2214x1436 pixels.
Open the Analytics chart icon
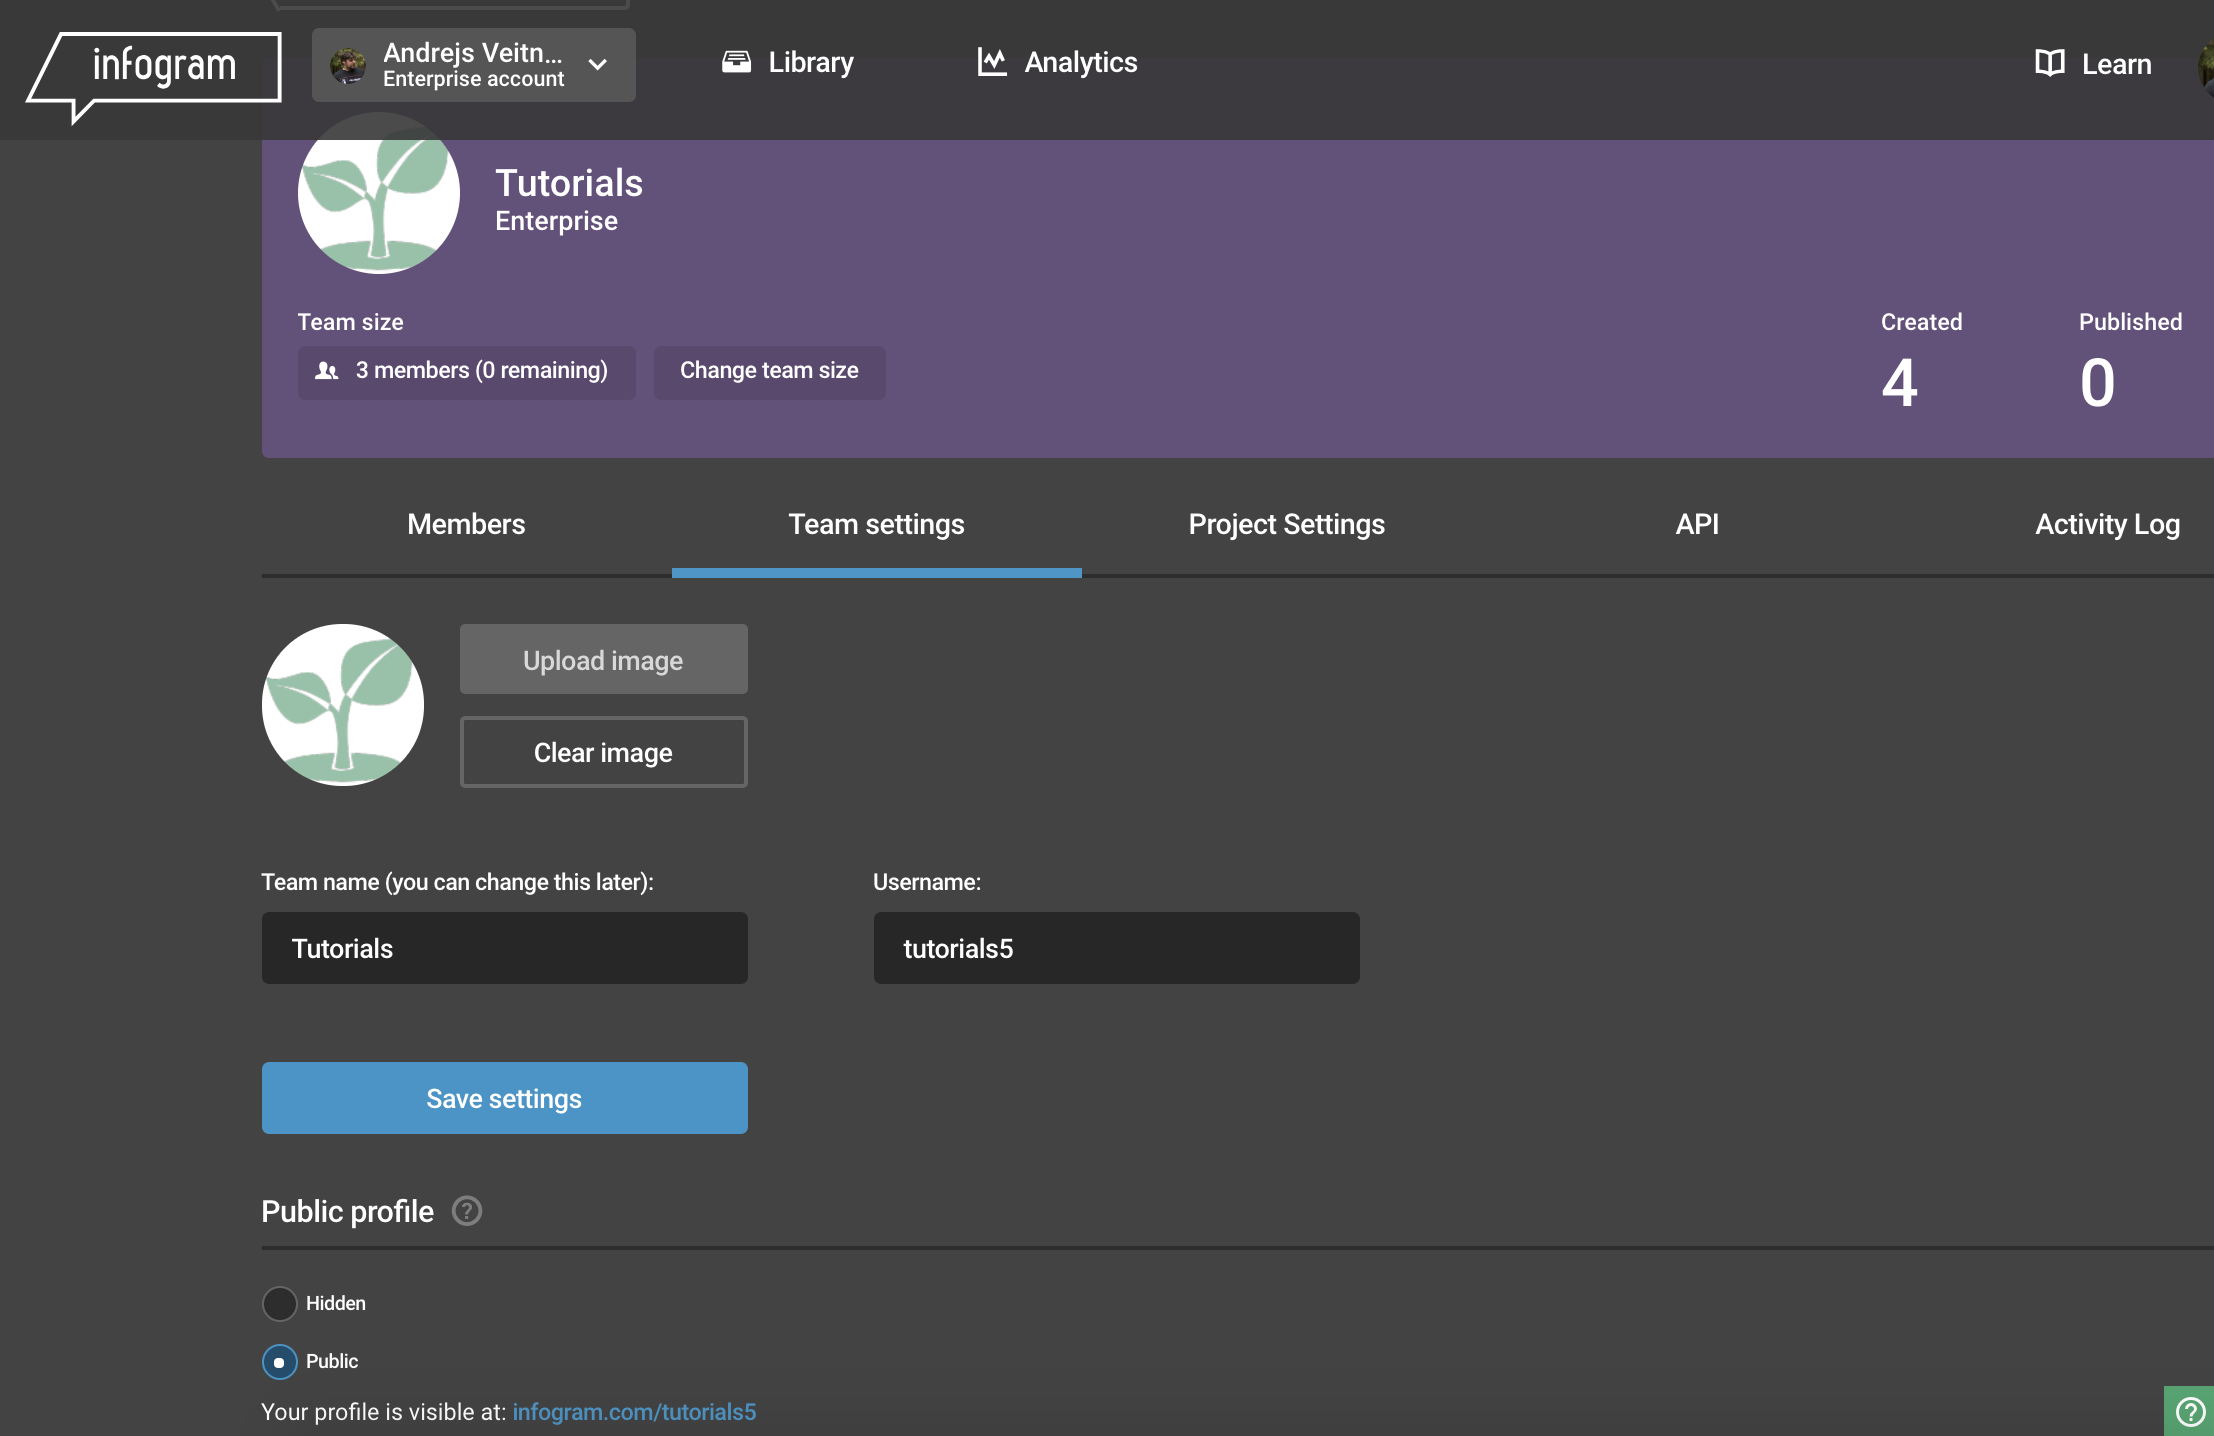992,62
